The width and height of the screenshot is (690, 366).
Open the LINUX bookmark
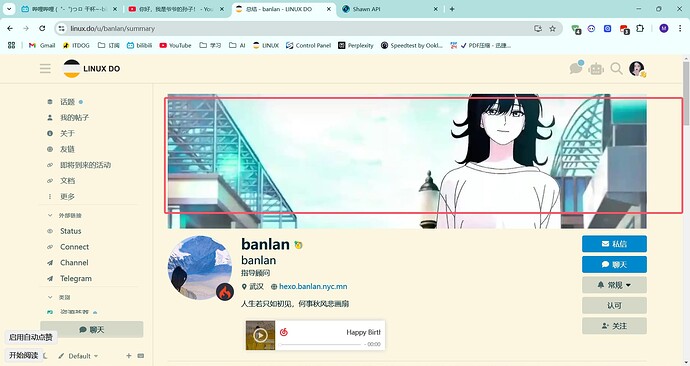click(266, 45)
